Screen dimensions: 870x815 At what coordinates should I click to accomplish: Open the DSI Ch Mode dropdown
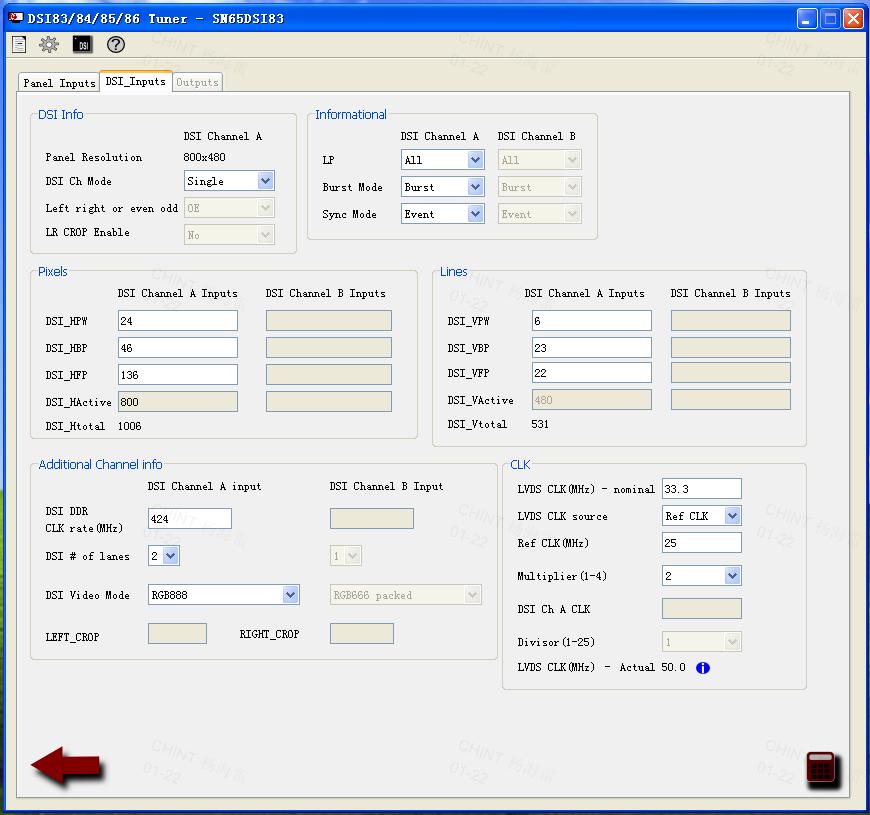(x=229, y=181)
